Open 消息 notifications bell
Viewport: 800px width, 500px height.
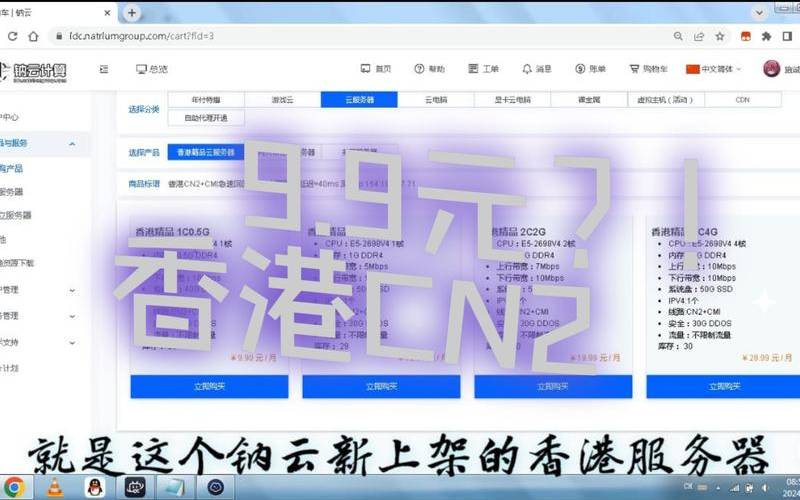[537, 69]
